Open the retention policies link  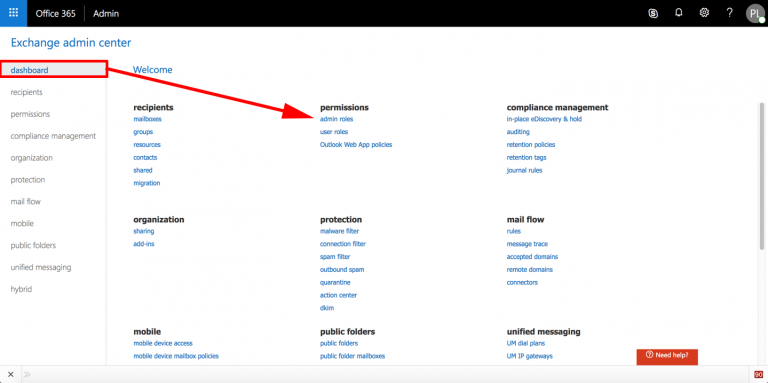pos(531,144)
